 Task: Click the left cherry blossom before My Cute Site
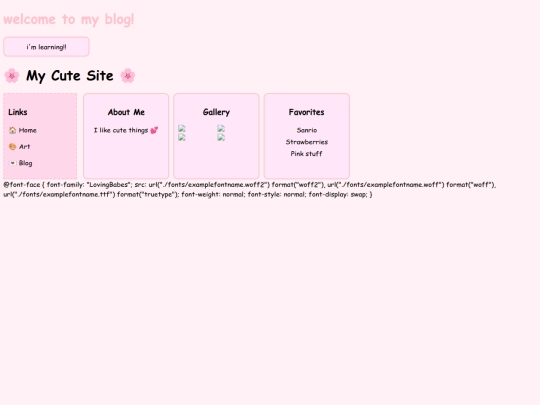click(12, 75)
